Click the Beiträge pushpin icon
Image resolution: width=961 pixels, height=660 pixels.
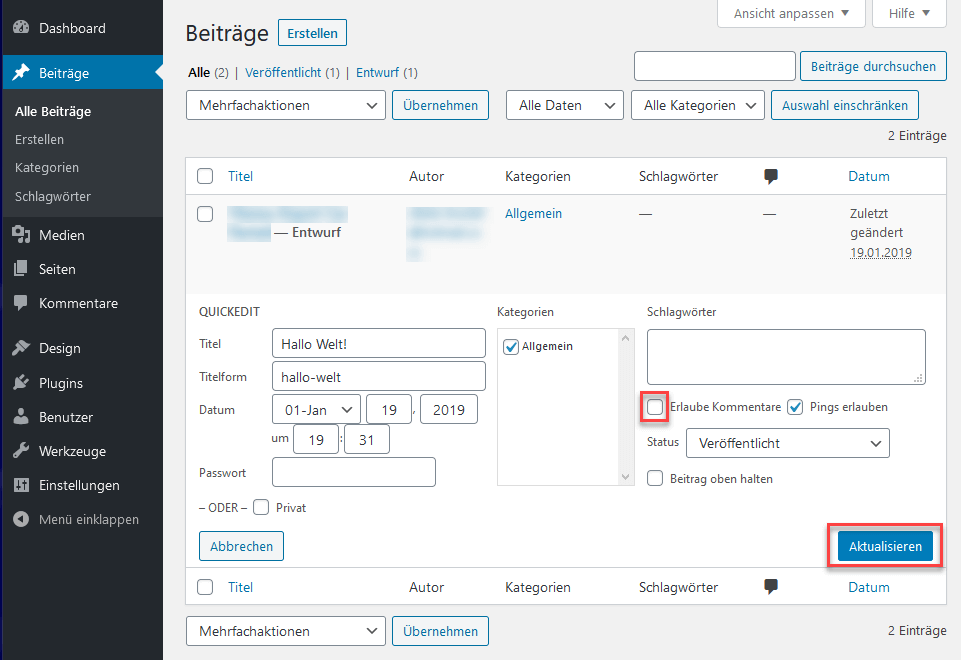click(x=21, y=72)
